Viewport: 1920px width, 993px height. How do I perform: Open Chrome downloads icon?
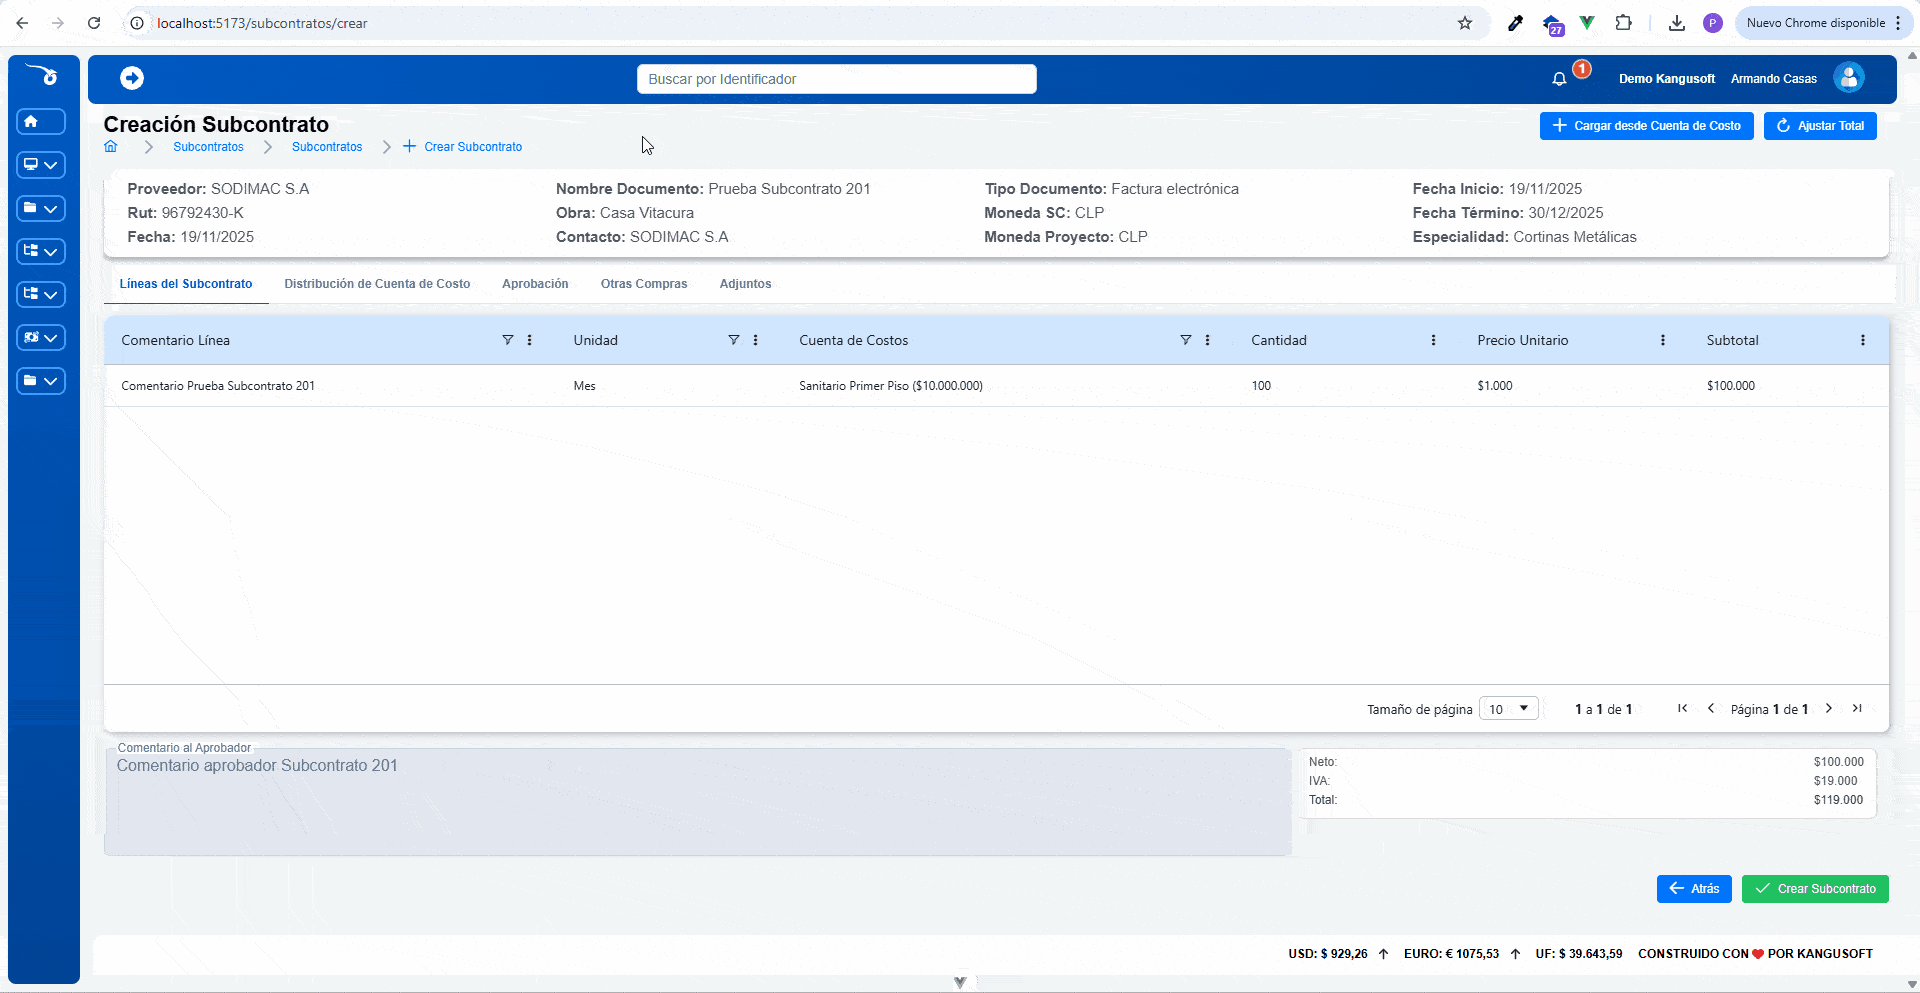(x=1677, y=23)
